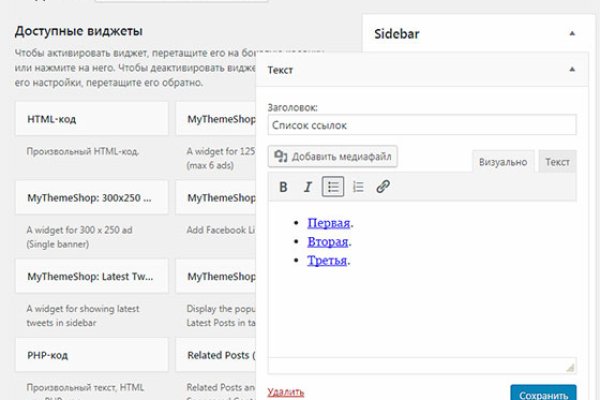The width and height of the screenshot is (600, 400).
Task: Click the Удалить link
Action: click(x=286, y=392)
